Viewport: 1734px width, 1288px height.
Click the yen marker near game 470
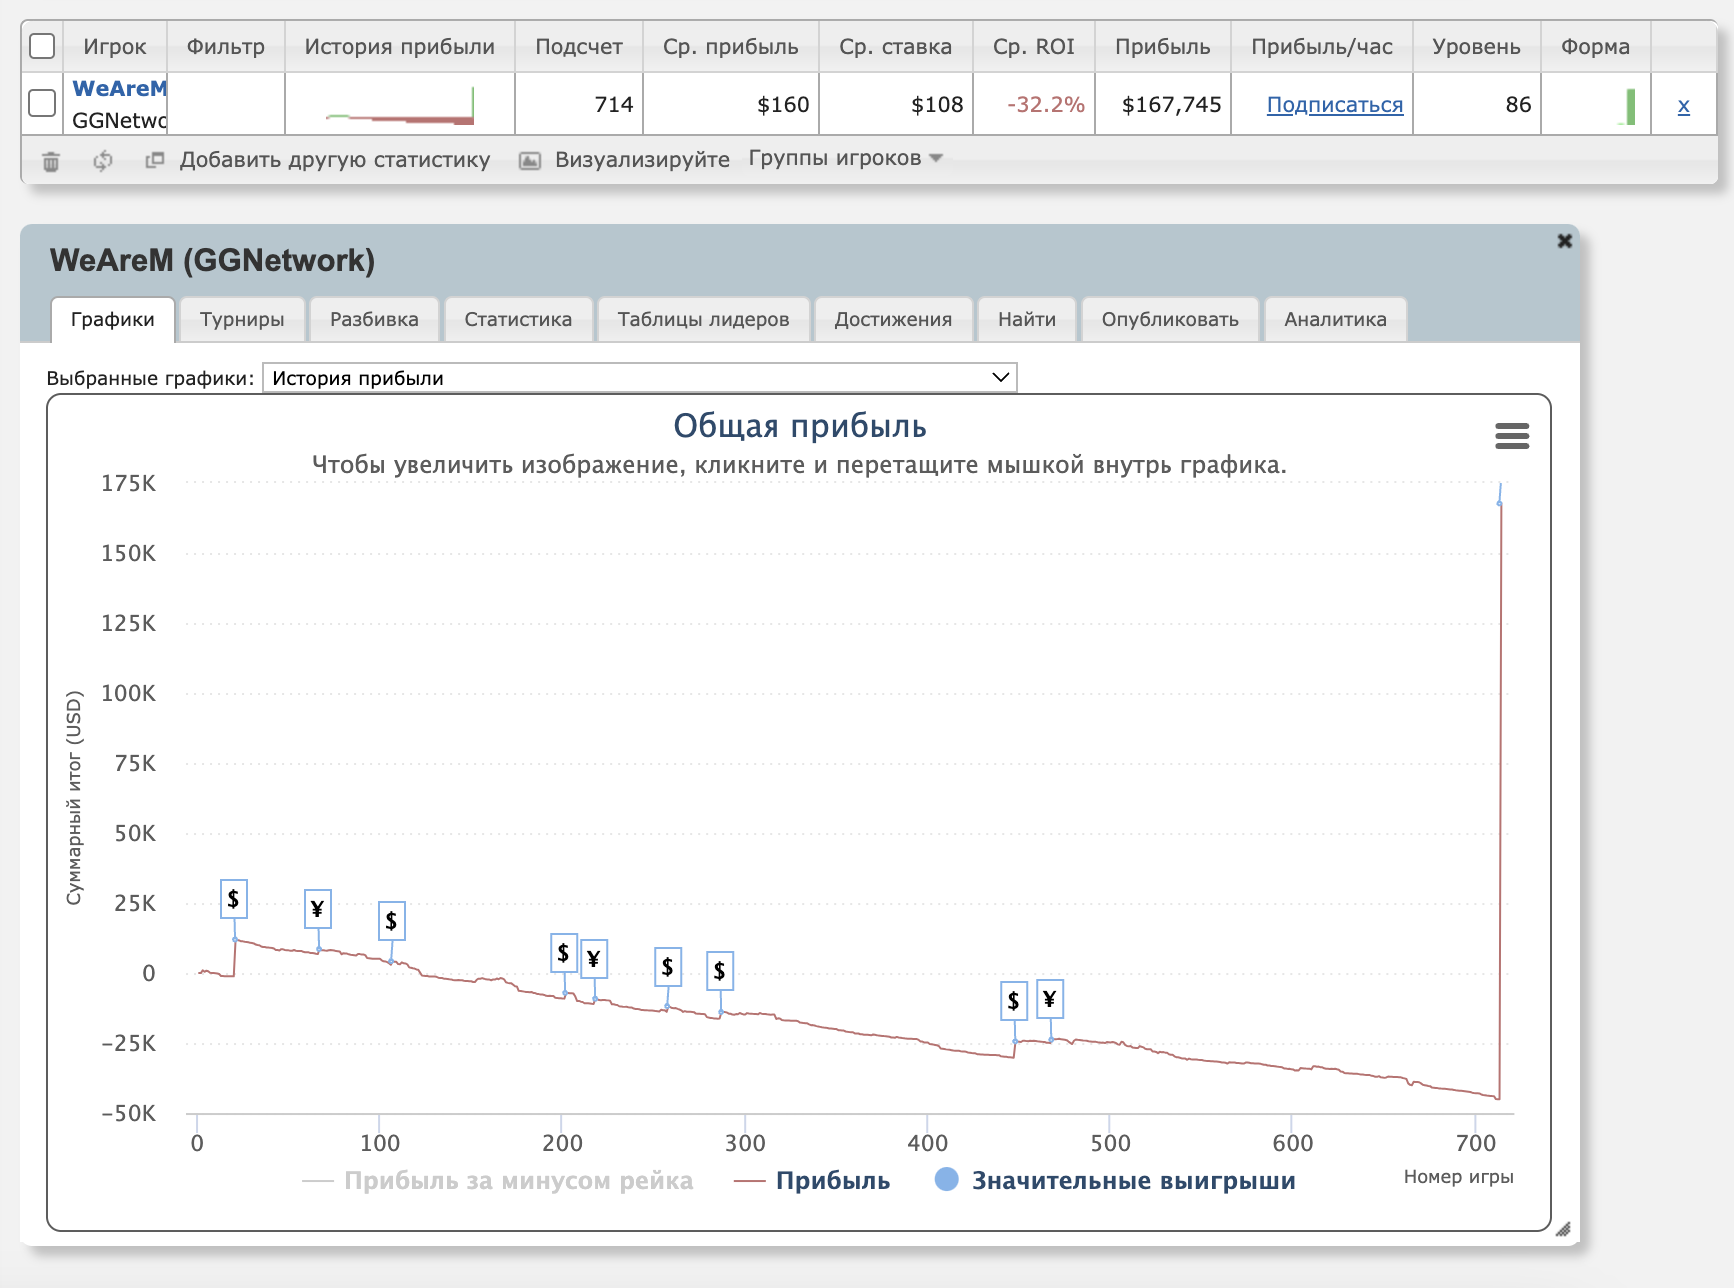click(x=1049, y=998)
